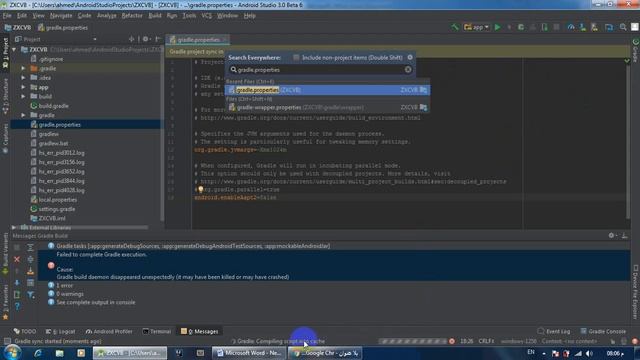
Task: Click the Search Everywhere input field
Action: pyautogui.click(x=320, y=70)
